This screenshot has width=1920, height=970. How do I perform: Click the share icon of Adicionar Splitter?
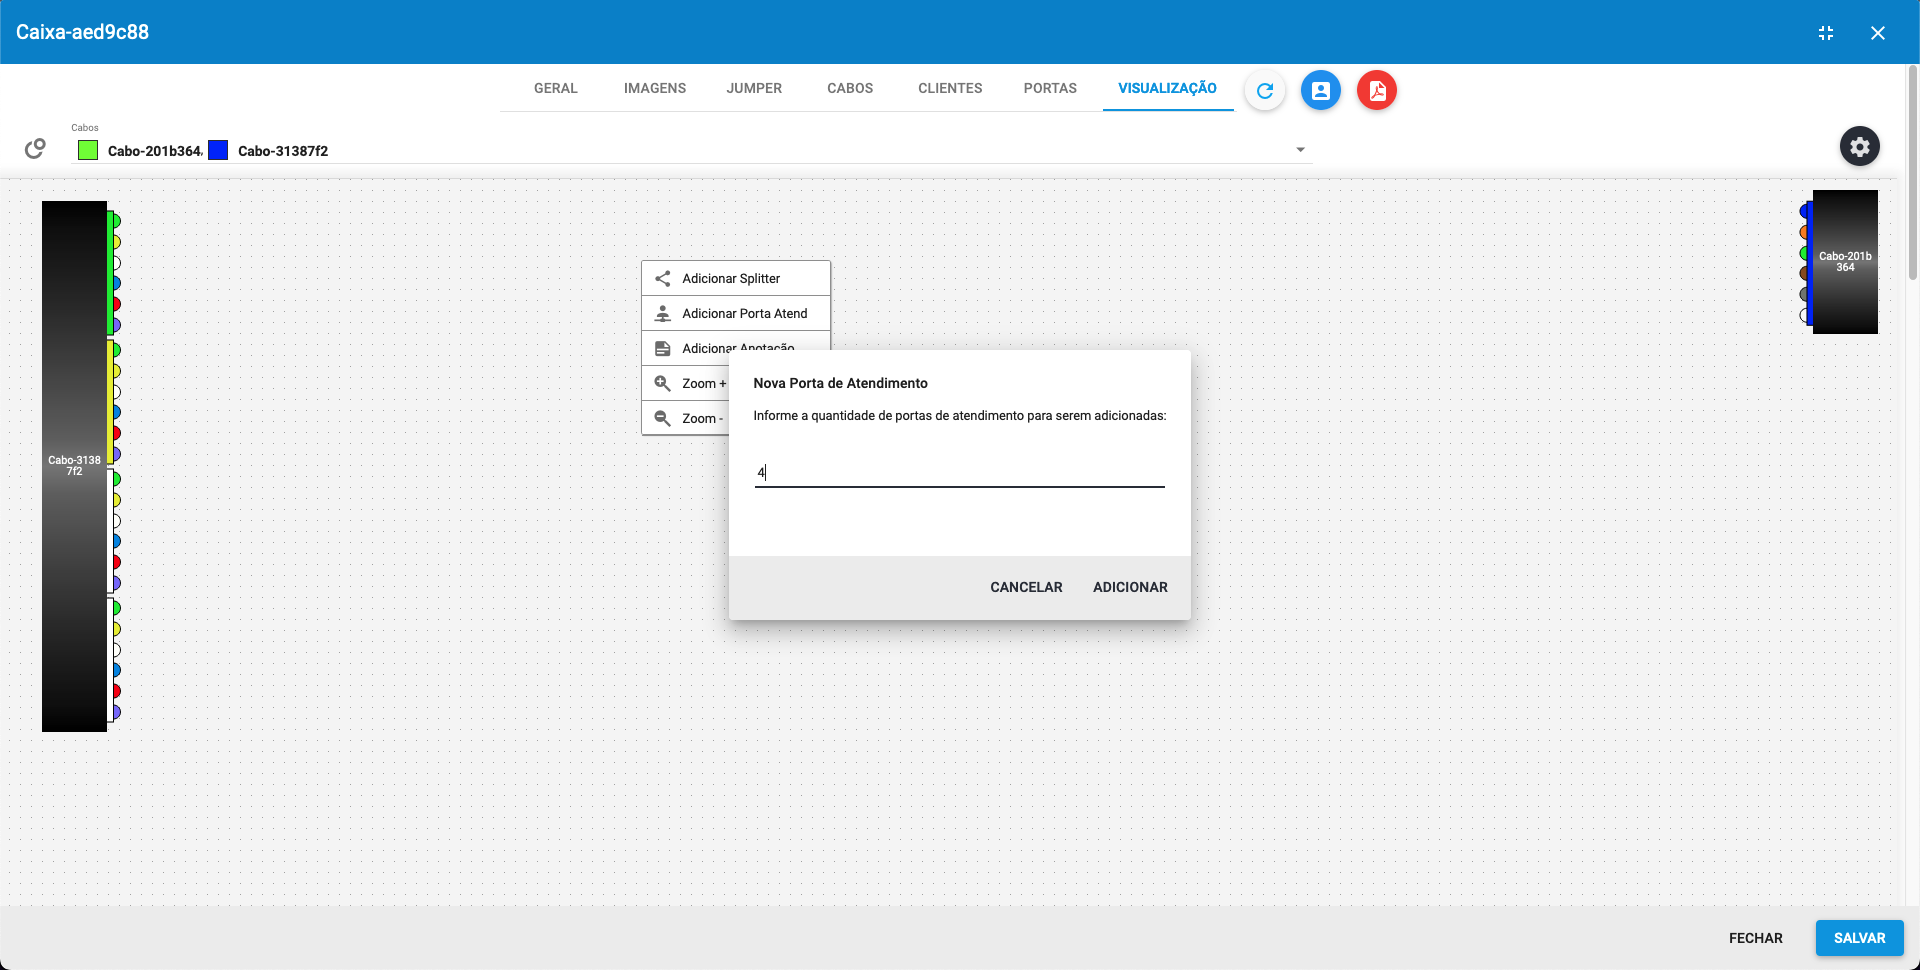[662, 279]
